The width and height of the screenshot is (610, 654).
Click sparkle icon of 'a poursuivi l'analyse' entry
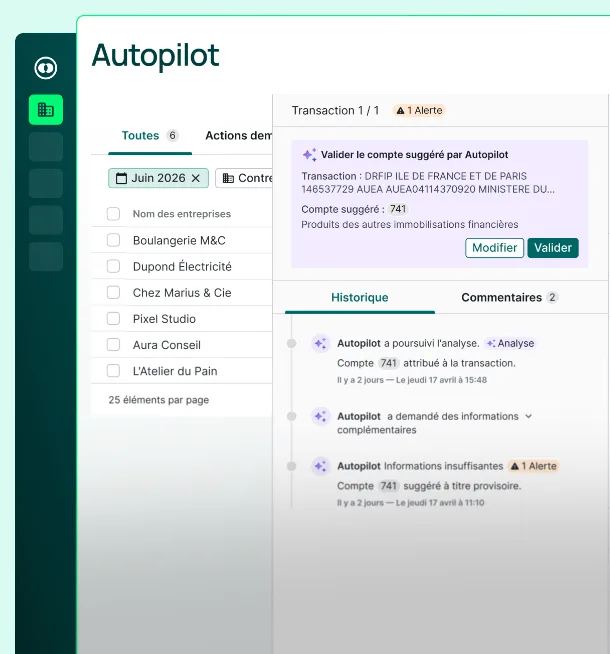coord(321,344)
